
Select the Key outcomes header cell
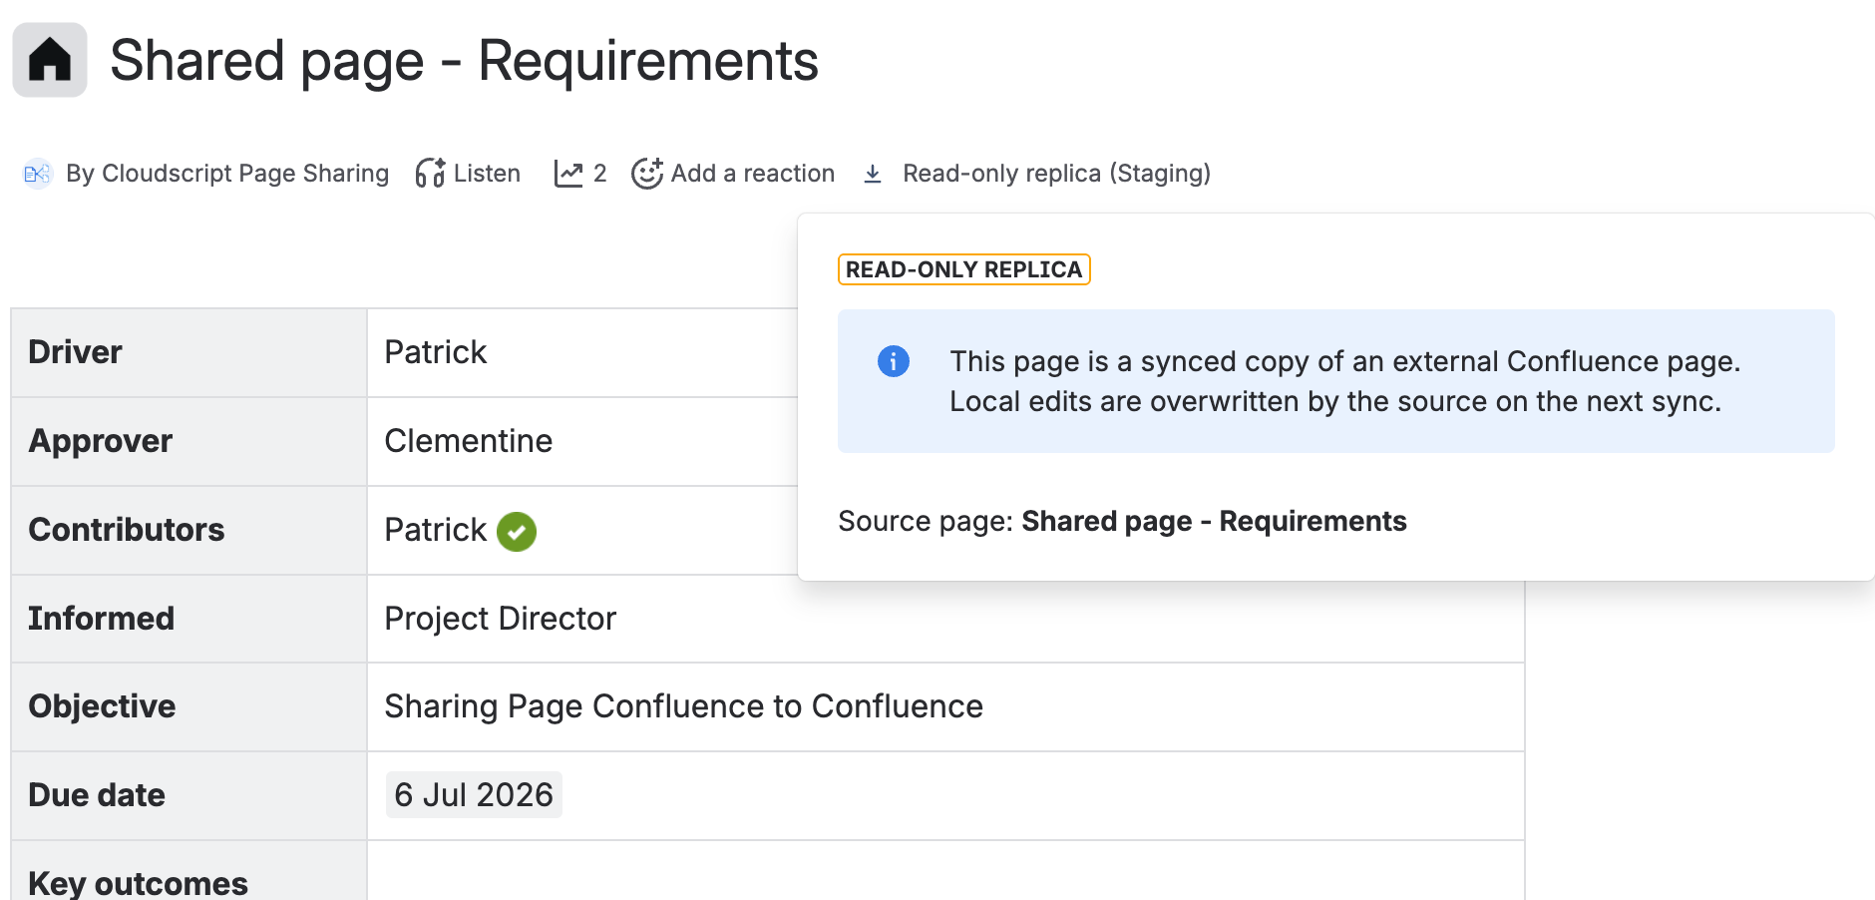(x=189, y=871)
